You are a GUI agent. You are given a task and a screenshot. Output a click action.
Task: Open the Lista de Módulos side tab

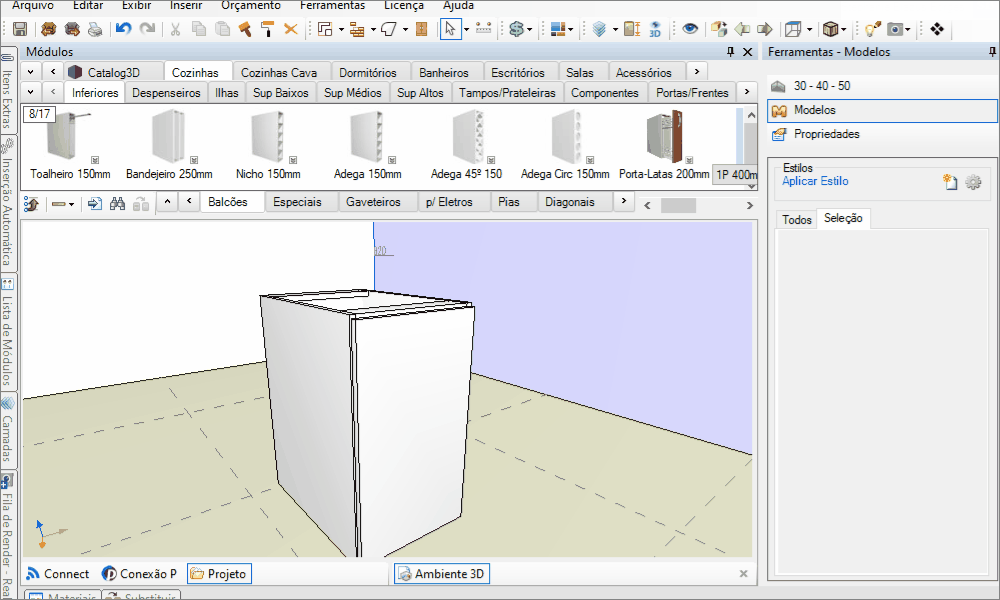pos(8,333)
